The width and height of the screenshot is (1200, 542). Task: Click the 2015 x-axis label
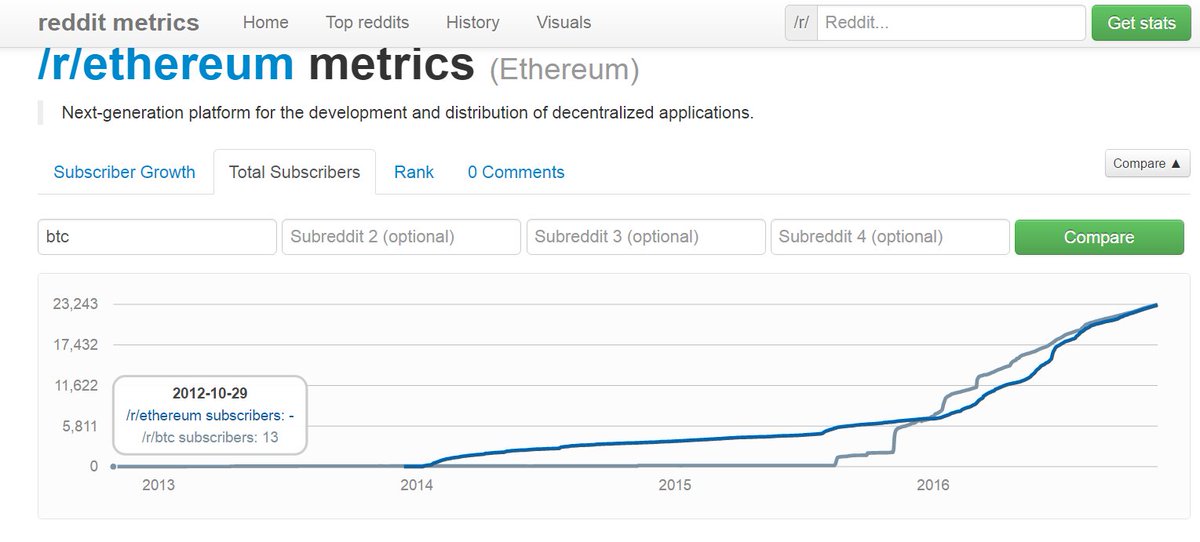click(x=675, y=485)
